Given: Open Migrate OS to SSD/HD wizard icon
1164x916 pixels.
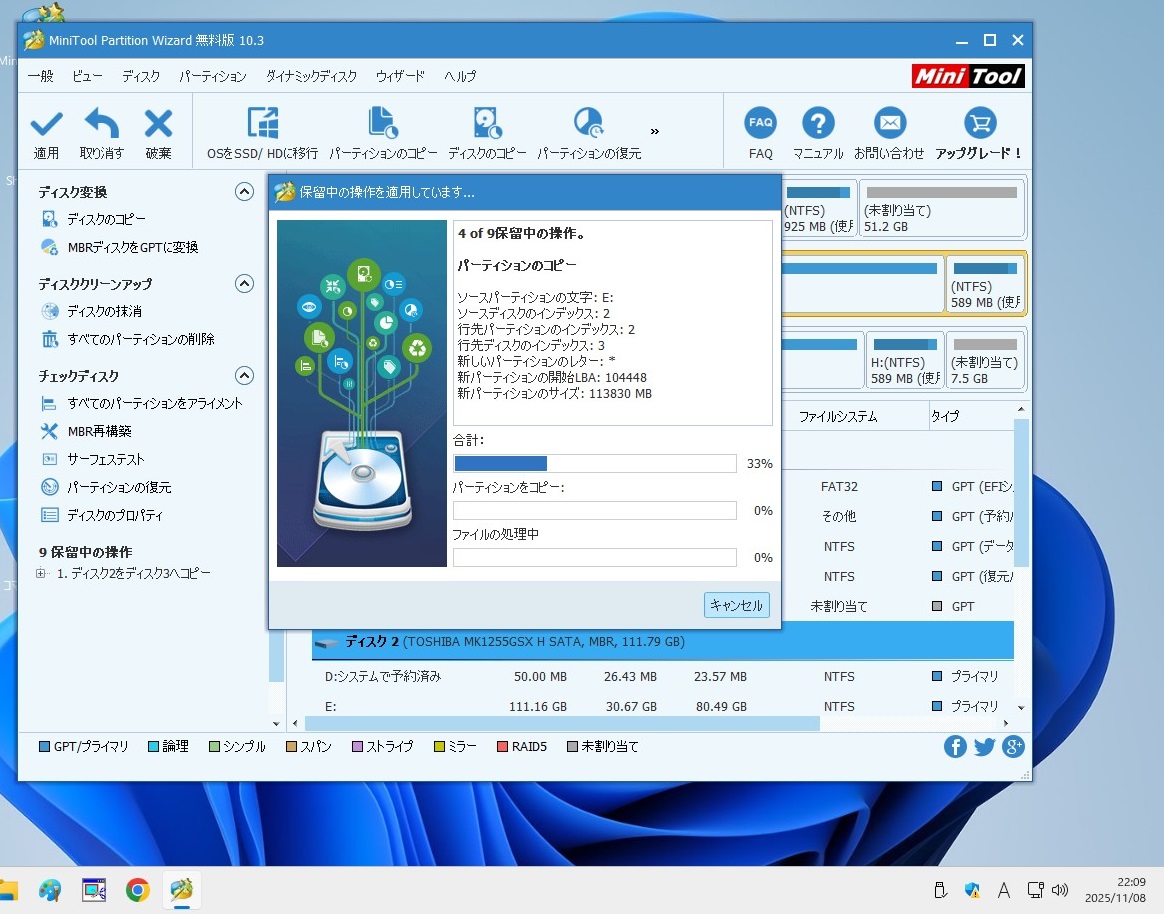Looking at the screenshot, I should coord(262,124).
